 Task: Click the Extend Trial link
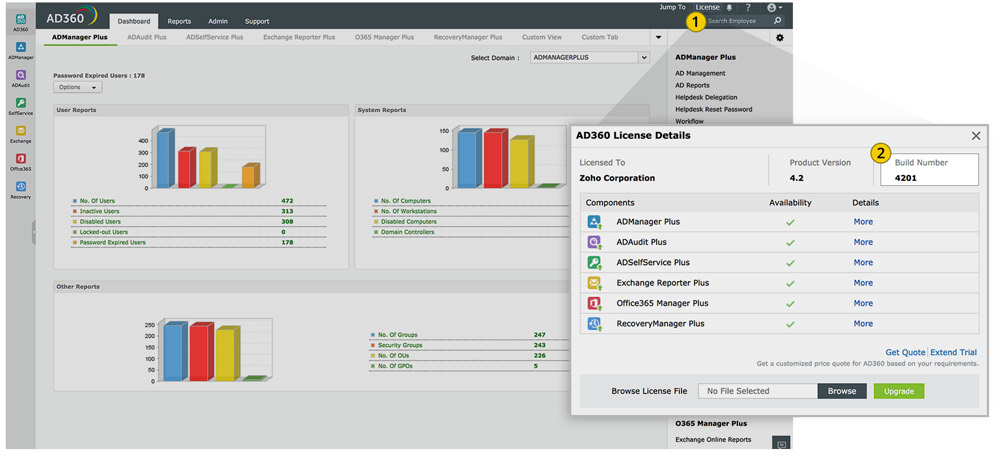[953, 352]
